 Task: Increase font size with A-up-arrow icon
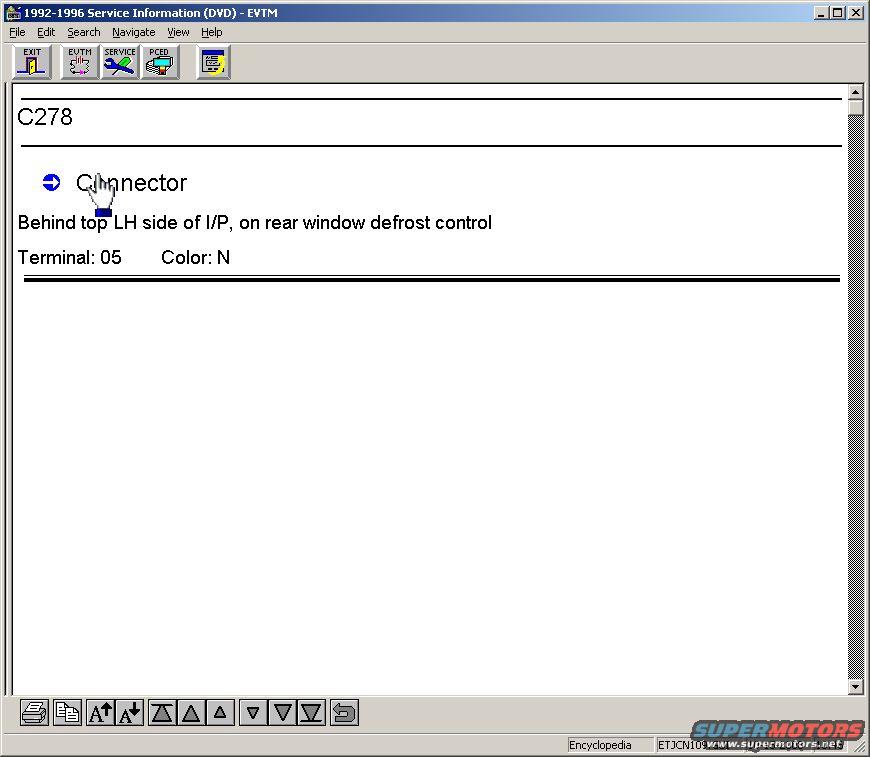101,713
